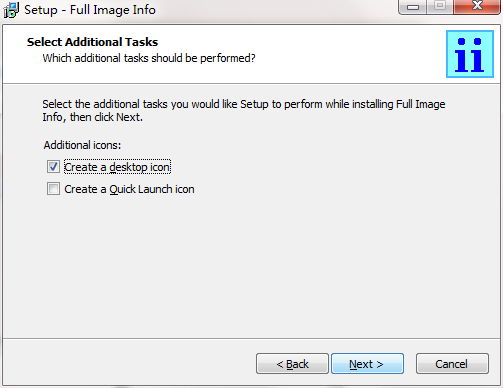This screenshot has height=388, width=503.
Task: Uncheck the desktop icon checkbox
Action: point(53,167)
